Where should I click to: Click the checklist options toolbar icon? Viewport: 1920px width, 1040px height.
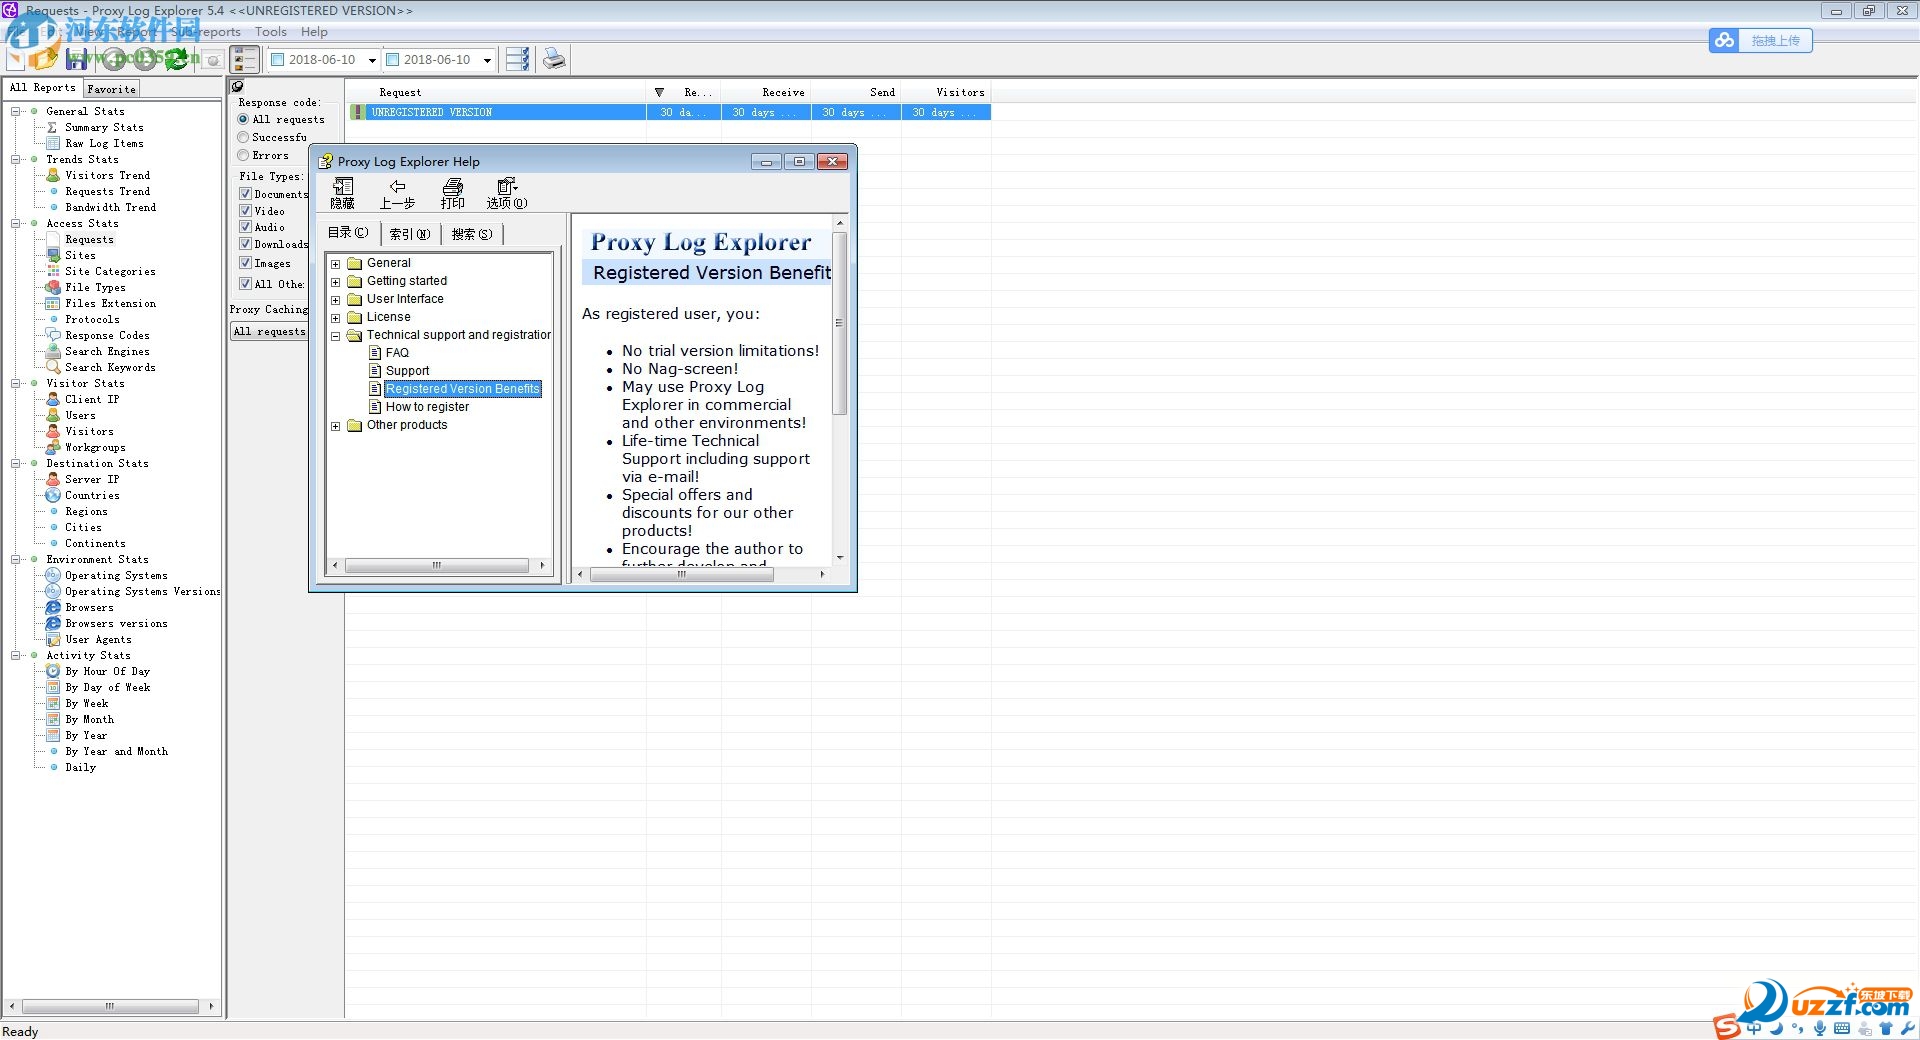(x=517, y=59)
